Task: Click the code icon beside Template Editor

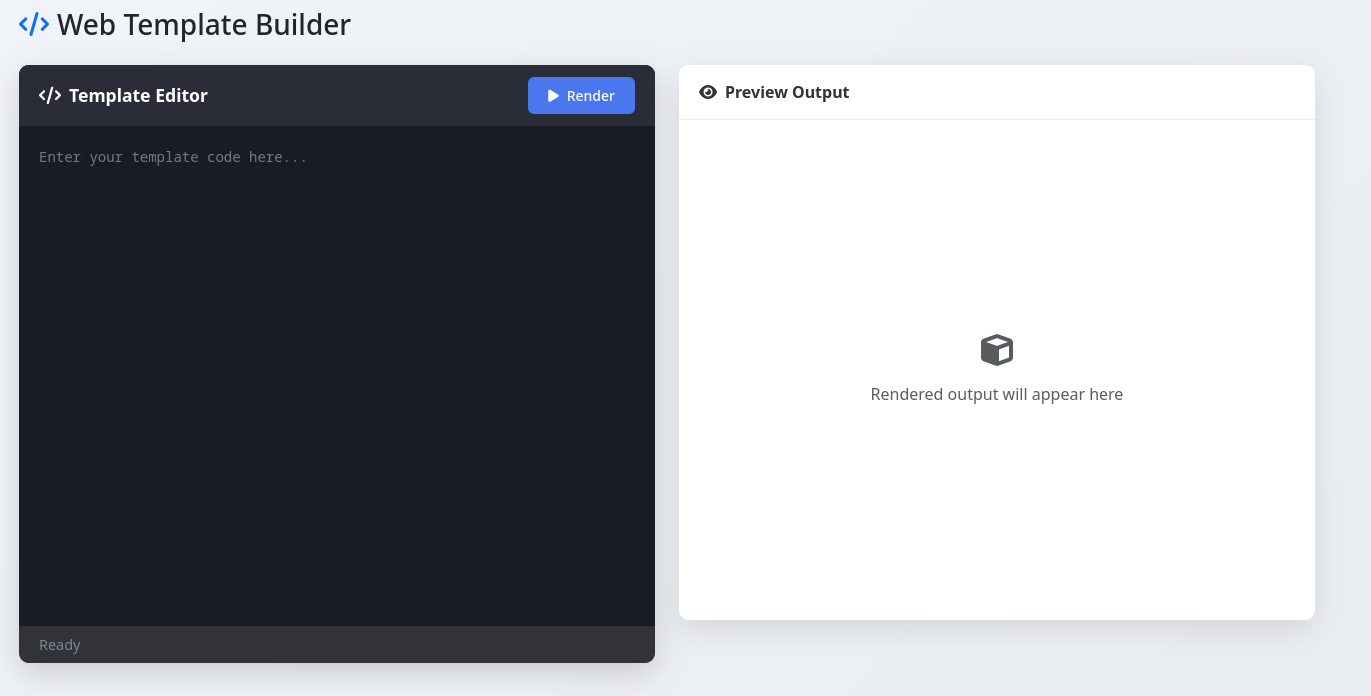Action: (50, 96)
